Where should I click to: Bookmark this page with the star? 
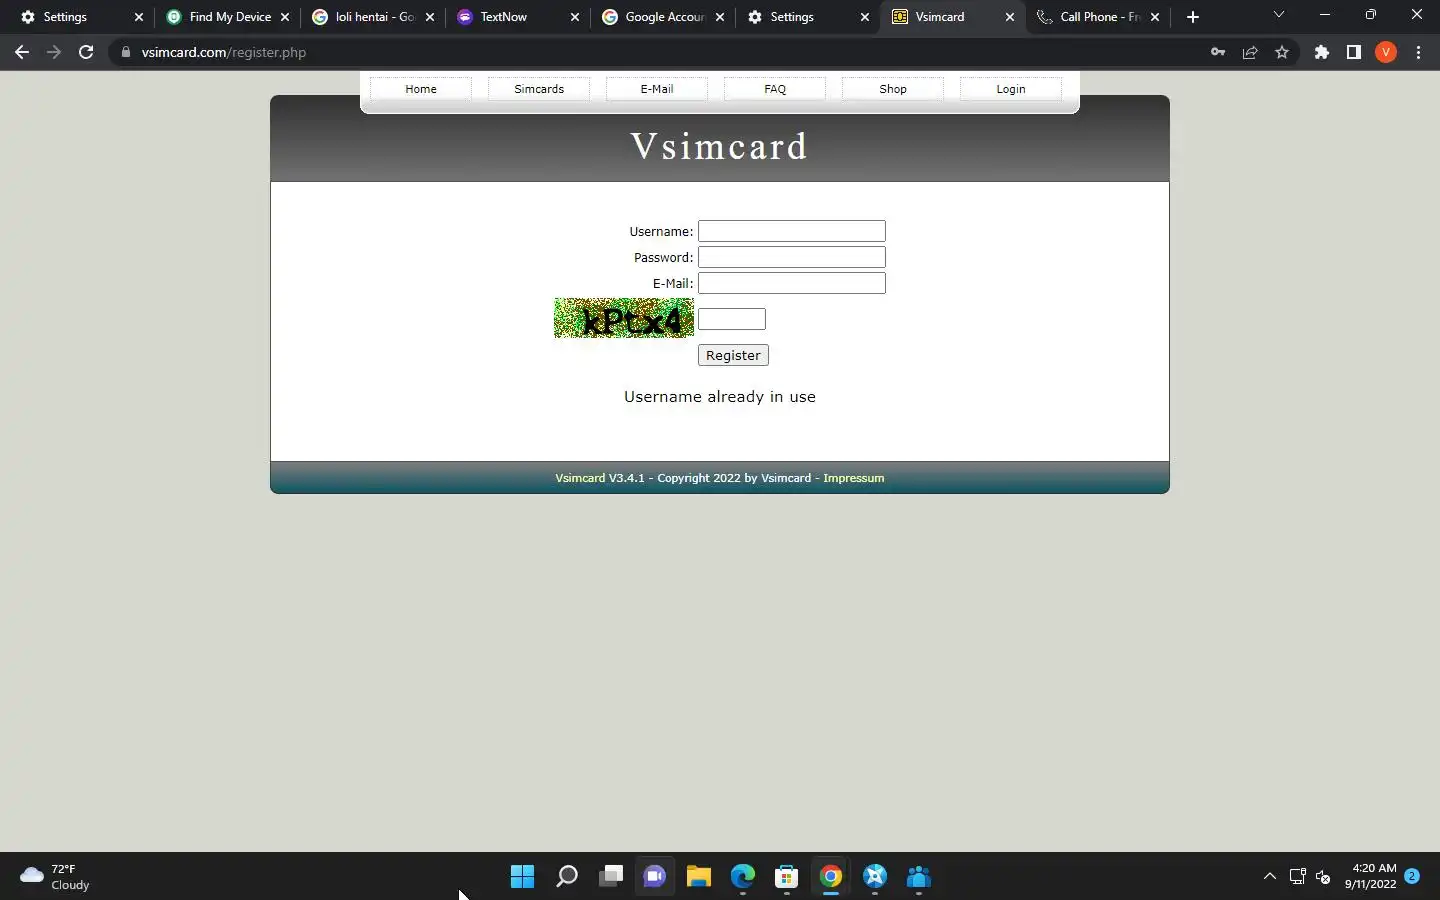click(x=1282, y=52)
